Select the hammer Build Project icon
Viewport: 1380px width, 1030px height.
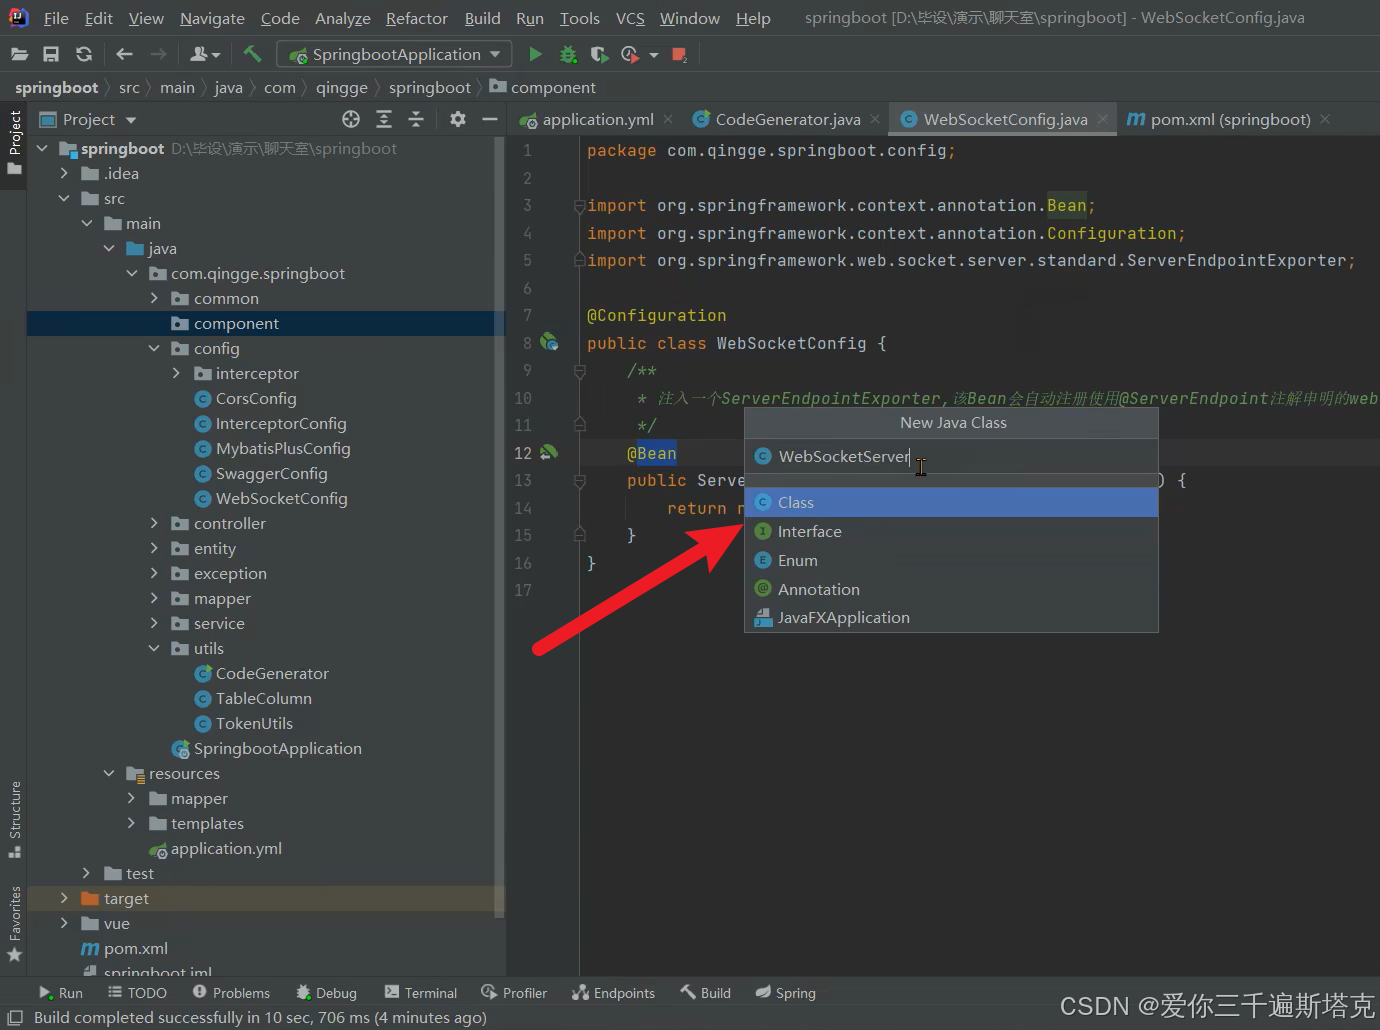[252, 54]
